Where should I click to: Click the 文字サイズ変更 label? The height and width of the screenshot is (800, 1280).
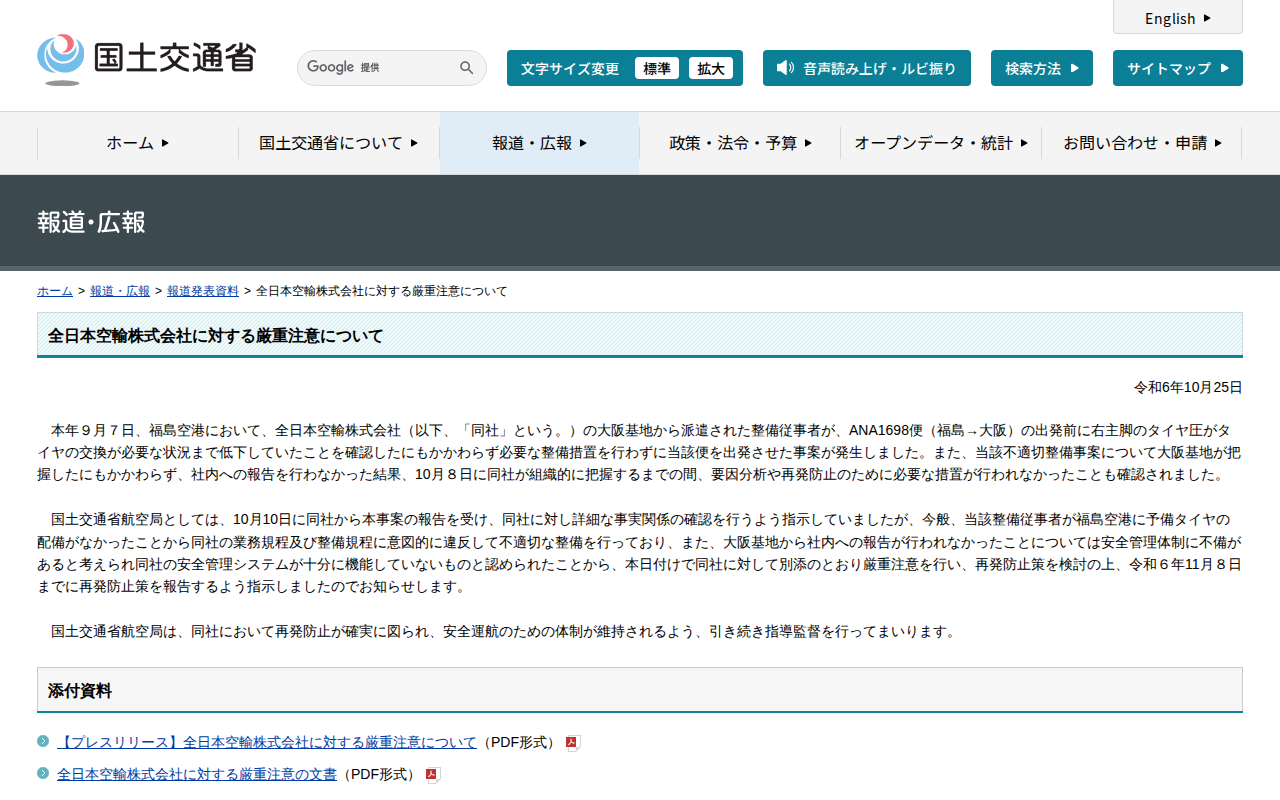click(570, 68)
